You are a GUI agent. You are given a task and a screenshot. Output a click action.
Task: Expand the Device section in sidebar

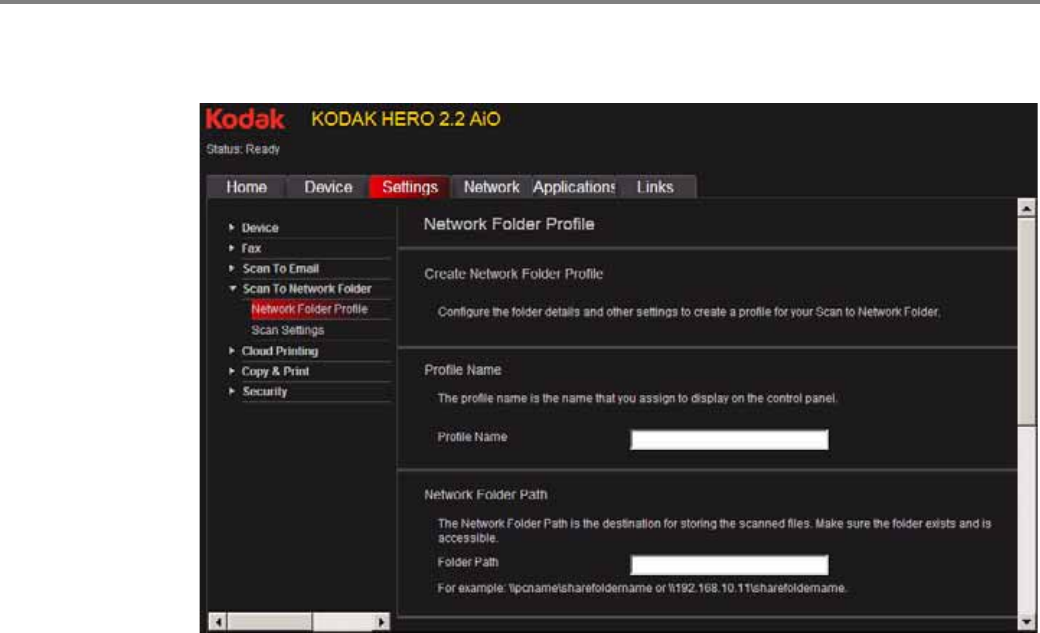click(x=260, y=228)
